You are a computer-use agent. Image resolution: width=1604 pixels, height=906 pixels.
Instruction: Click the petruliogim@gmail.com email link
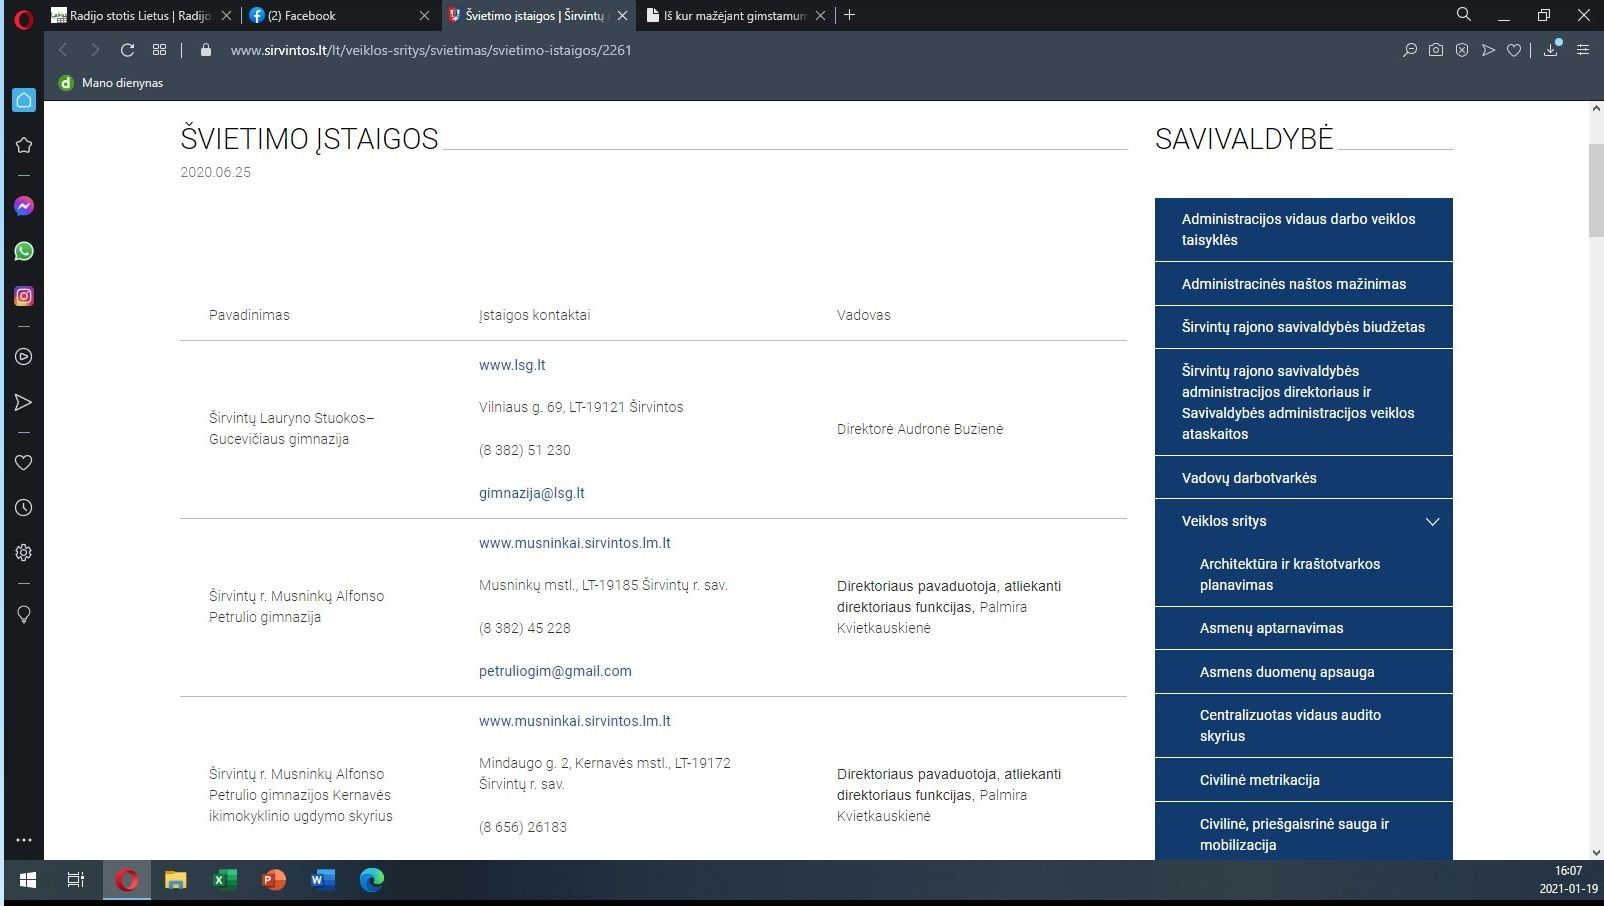(x=555, y=671)
